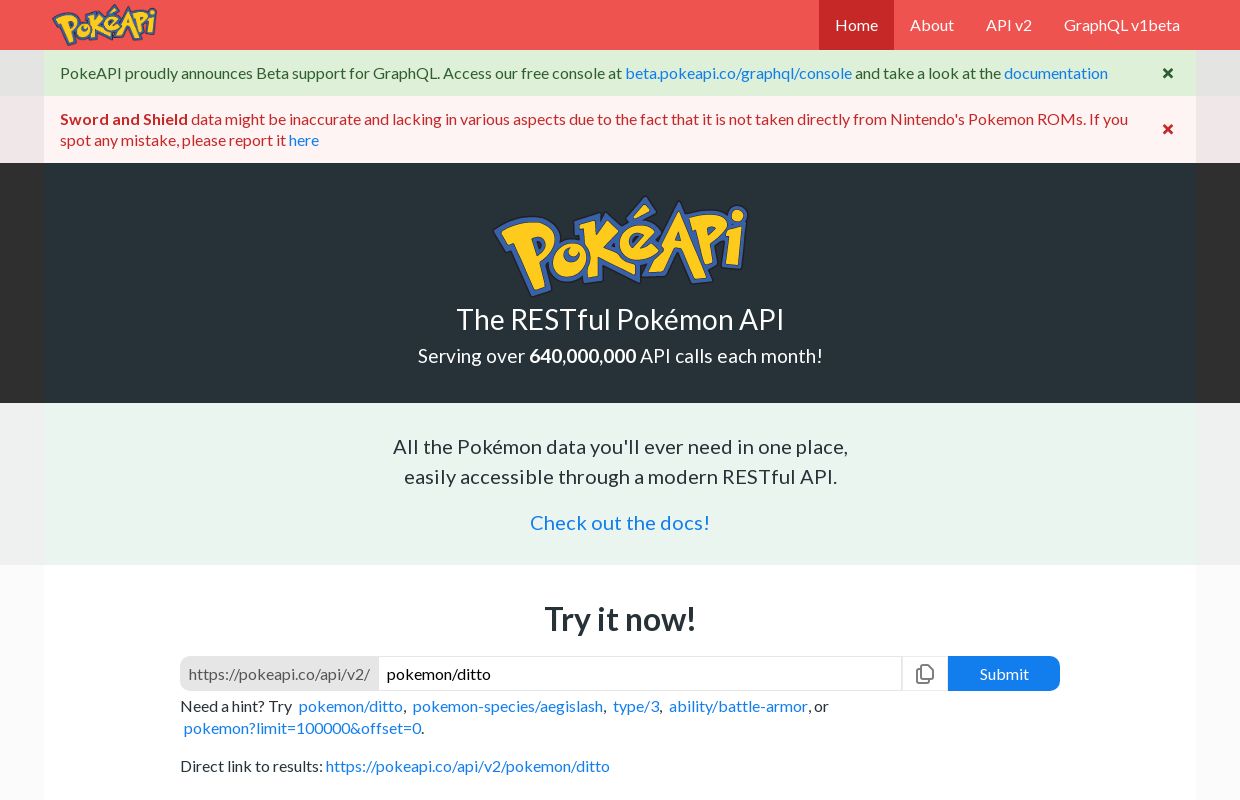
Task: Go to the About page
Action: 932,25
